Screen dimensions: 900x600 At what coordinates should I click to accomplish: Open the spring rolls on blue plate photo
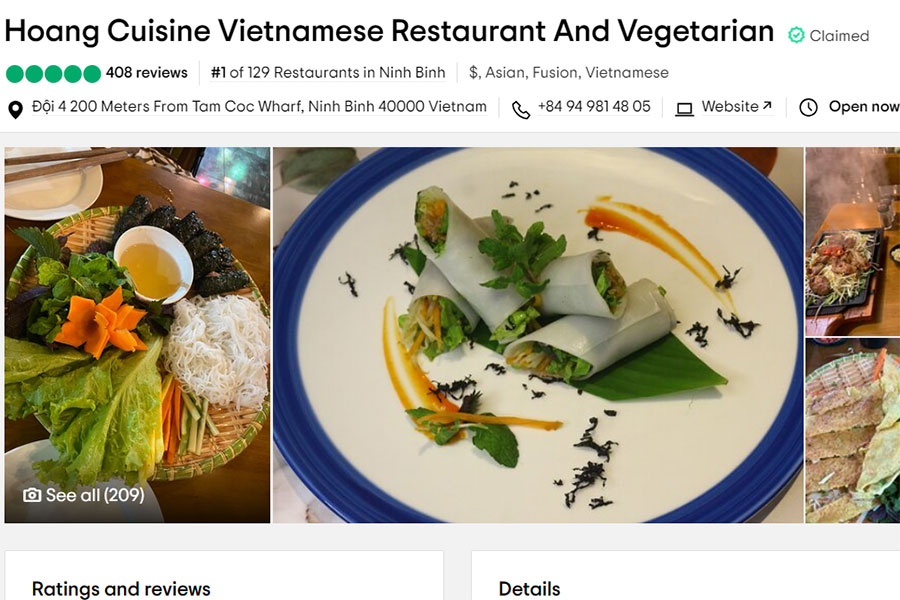[538, 335]
